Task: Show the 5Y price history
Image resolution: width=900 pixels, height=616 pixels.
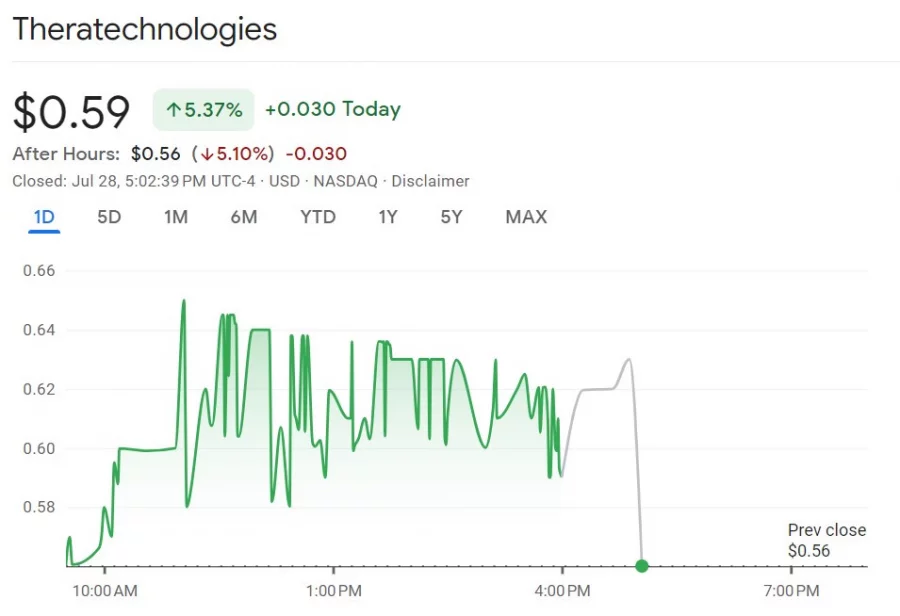Action: pos(450,216)
